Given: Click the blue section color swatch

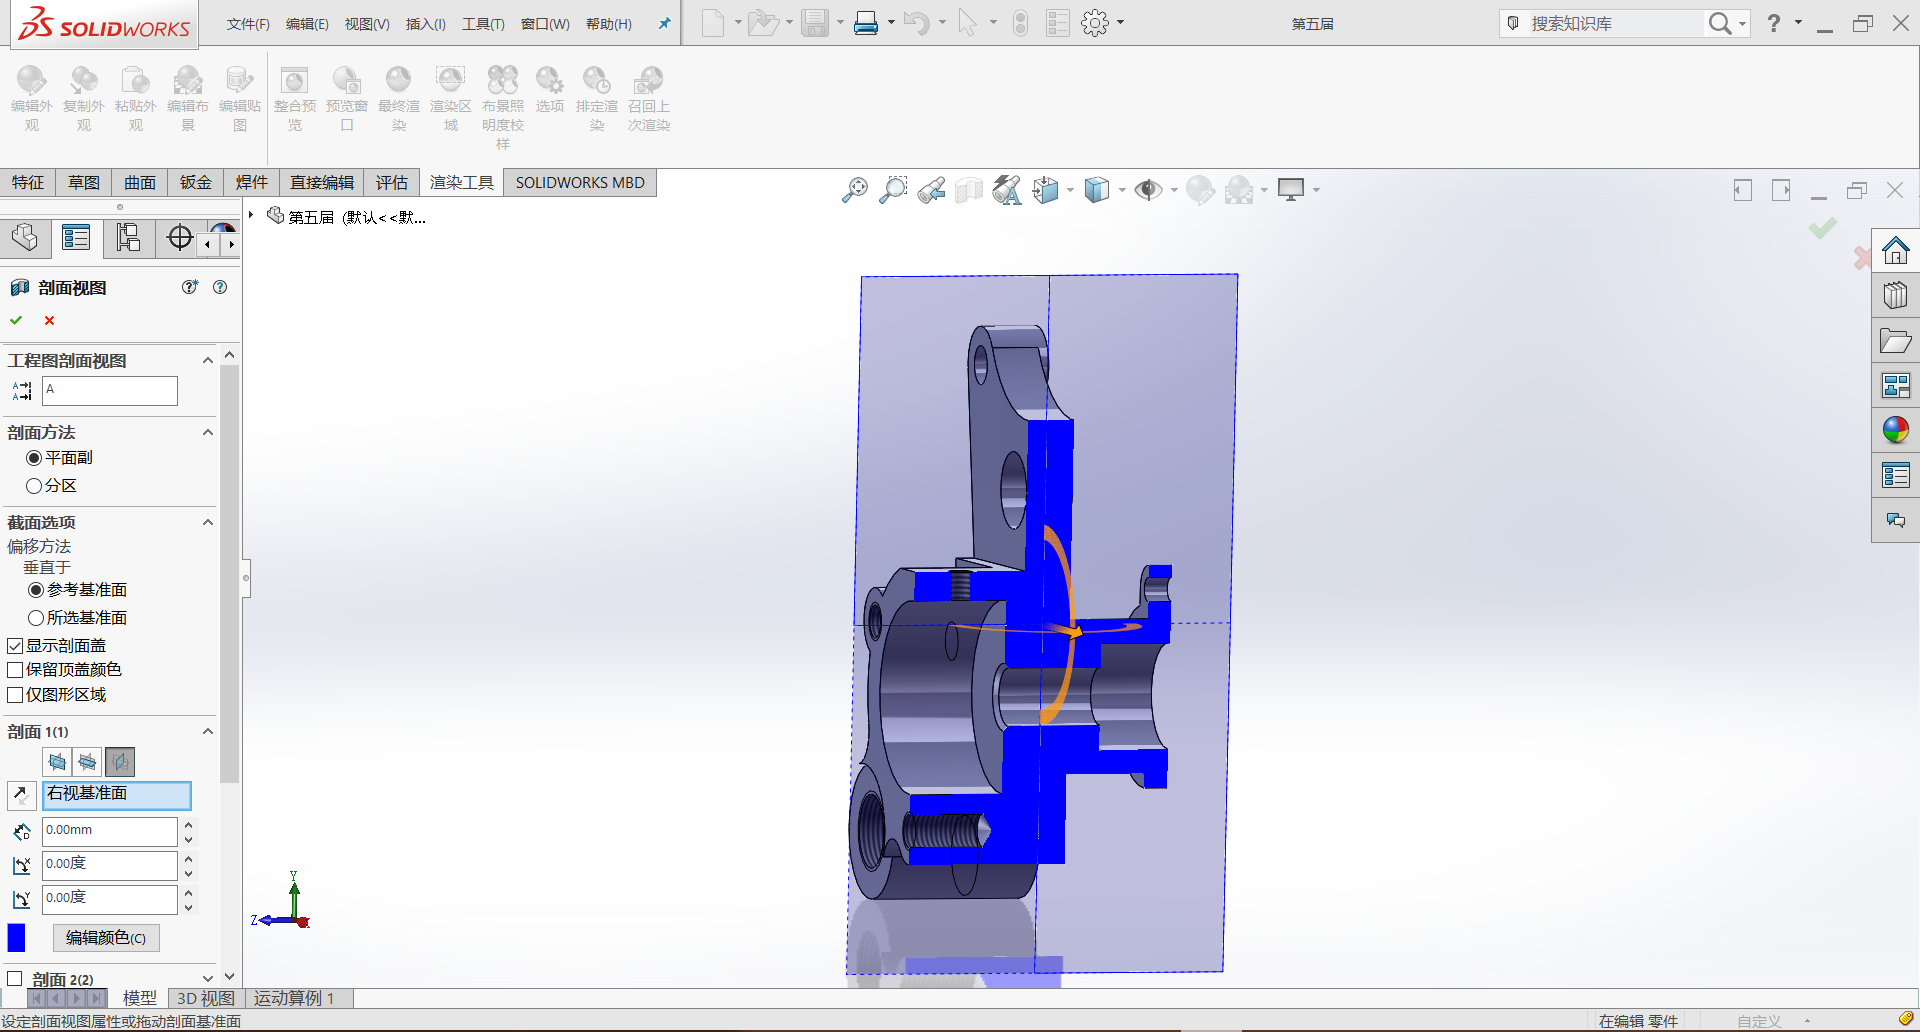Looking at the screenshot, I should (16, 938).
